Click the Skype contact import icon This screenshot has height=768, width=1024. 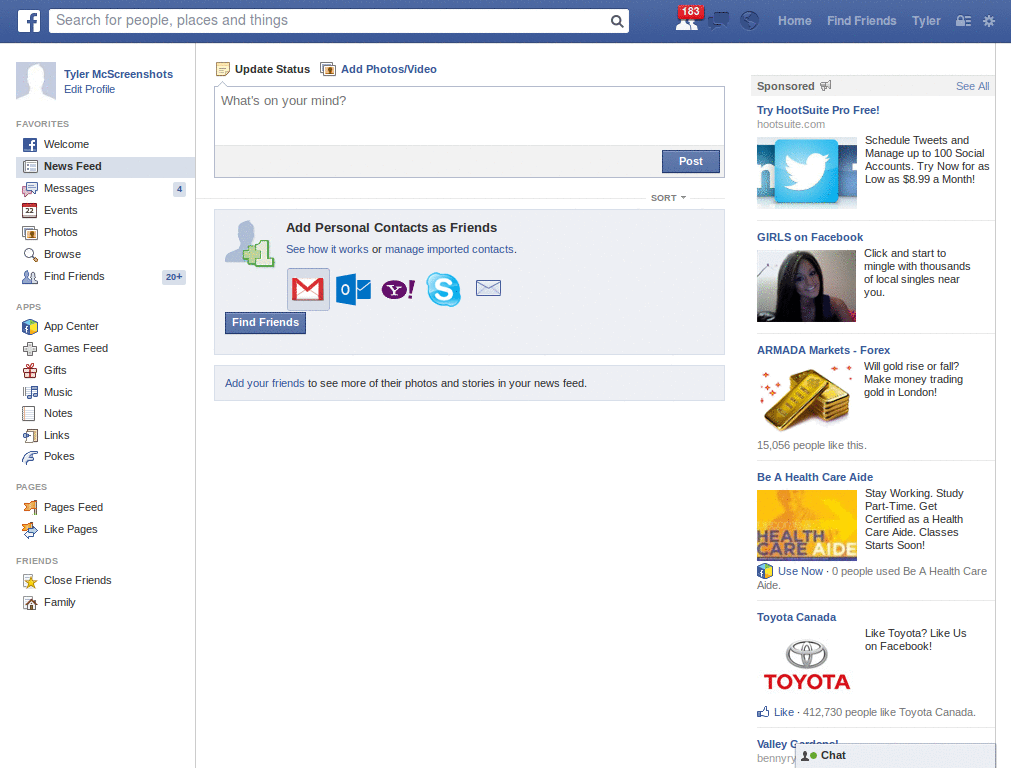point(443,289)
